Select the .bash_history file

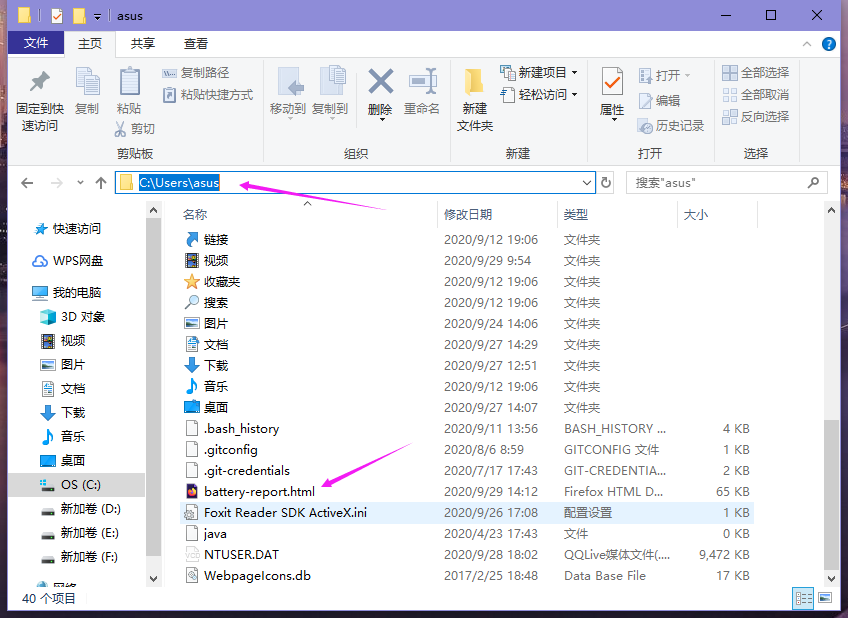241,429
